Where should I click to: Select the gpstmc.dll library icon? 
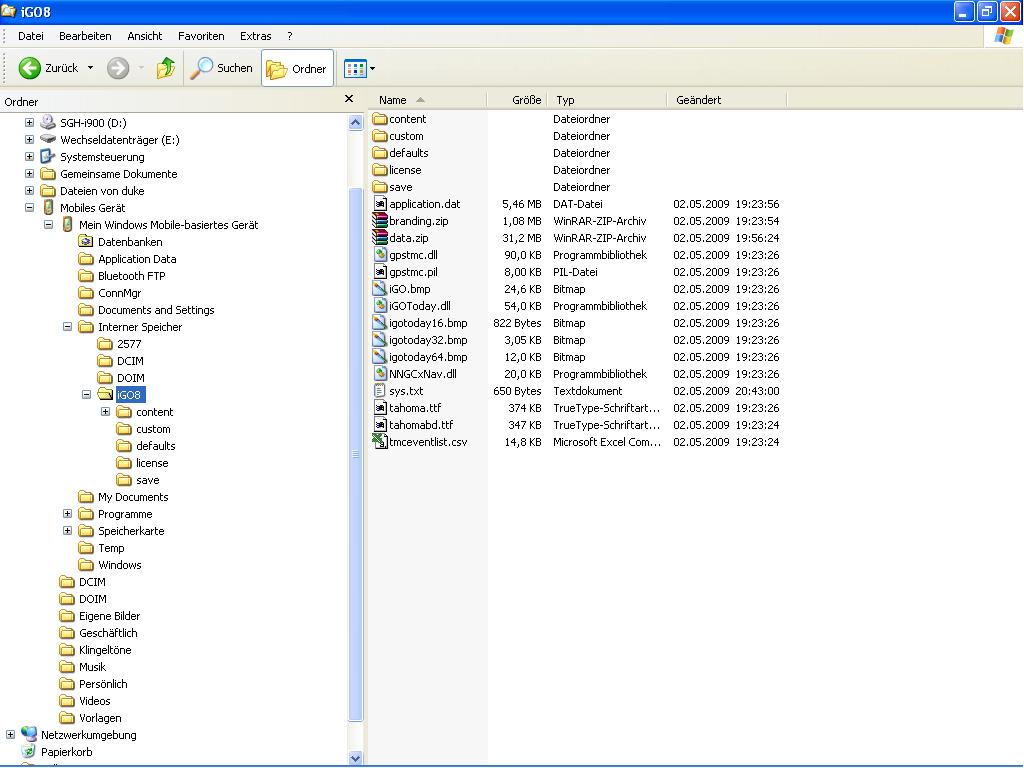coord(380,255)
